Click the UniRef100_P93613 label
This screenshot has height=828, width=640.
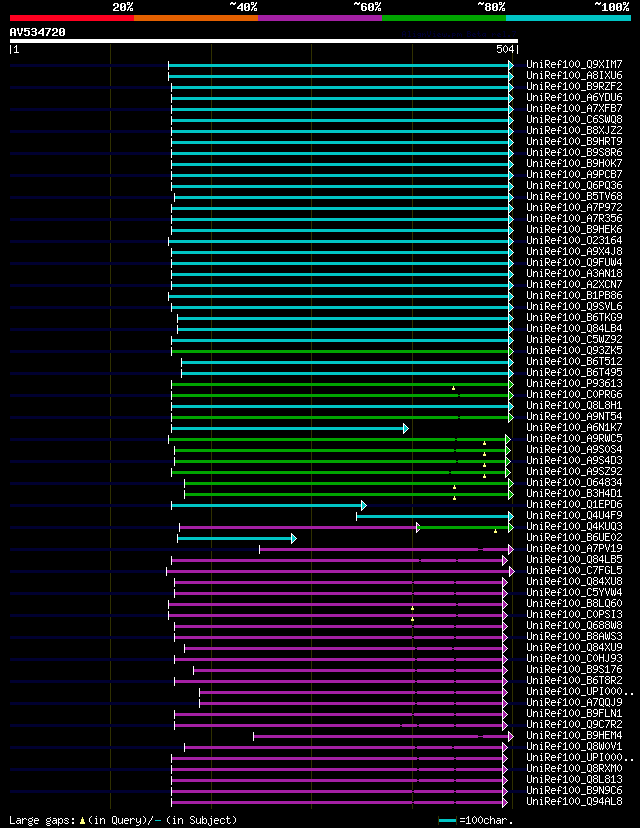[x=574, y=383]
